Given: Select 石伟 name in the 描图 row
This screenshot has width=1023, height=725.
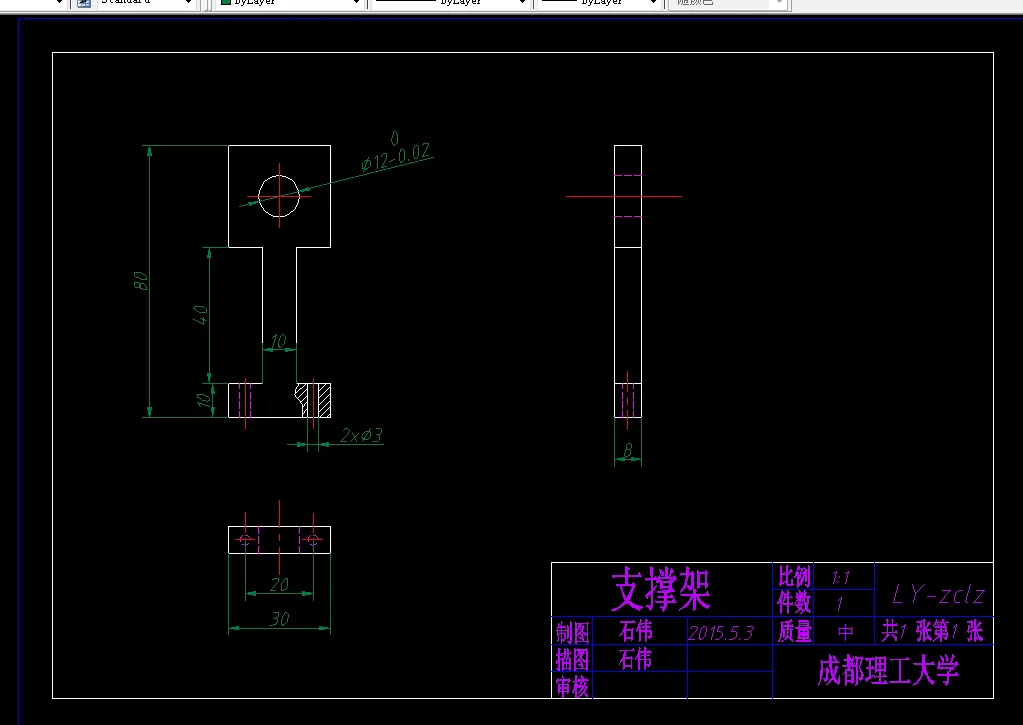Looking at the screenshot, I should point(635,659).
